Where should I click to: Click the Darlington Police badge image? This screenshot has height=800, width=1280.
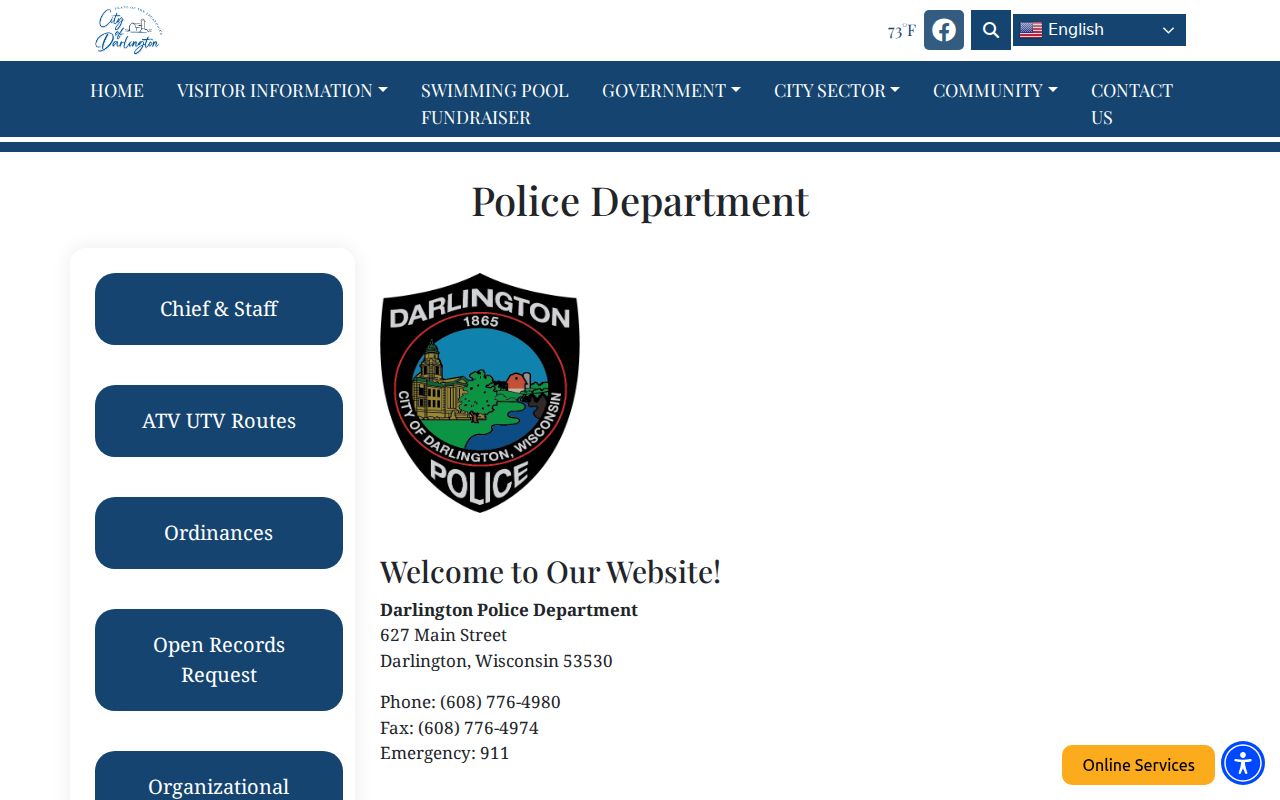480,392
